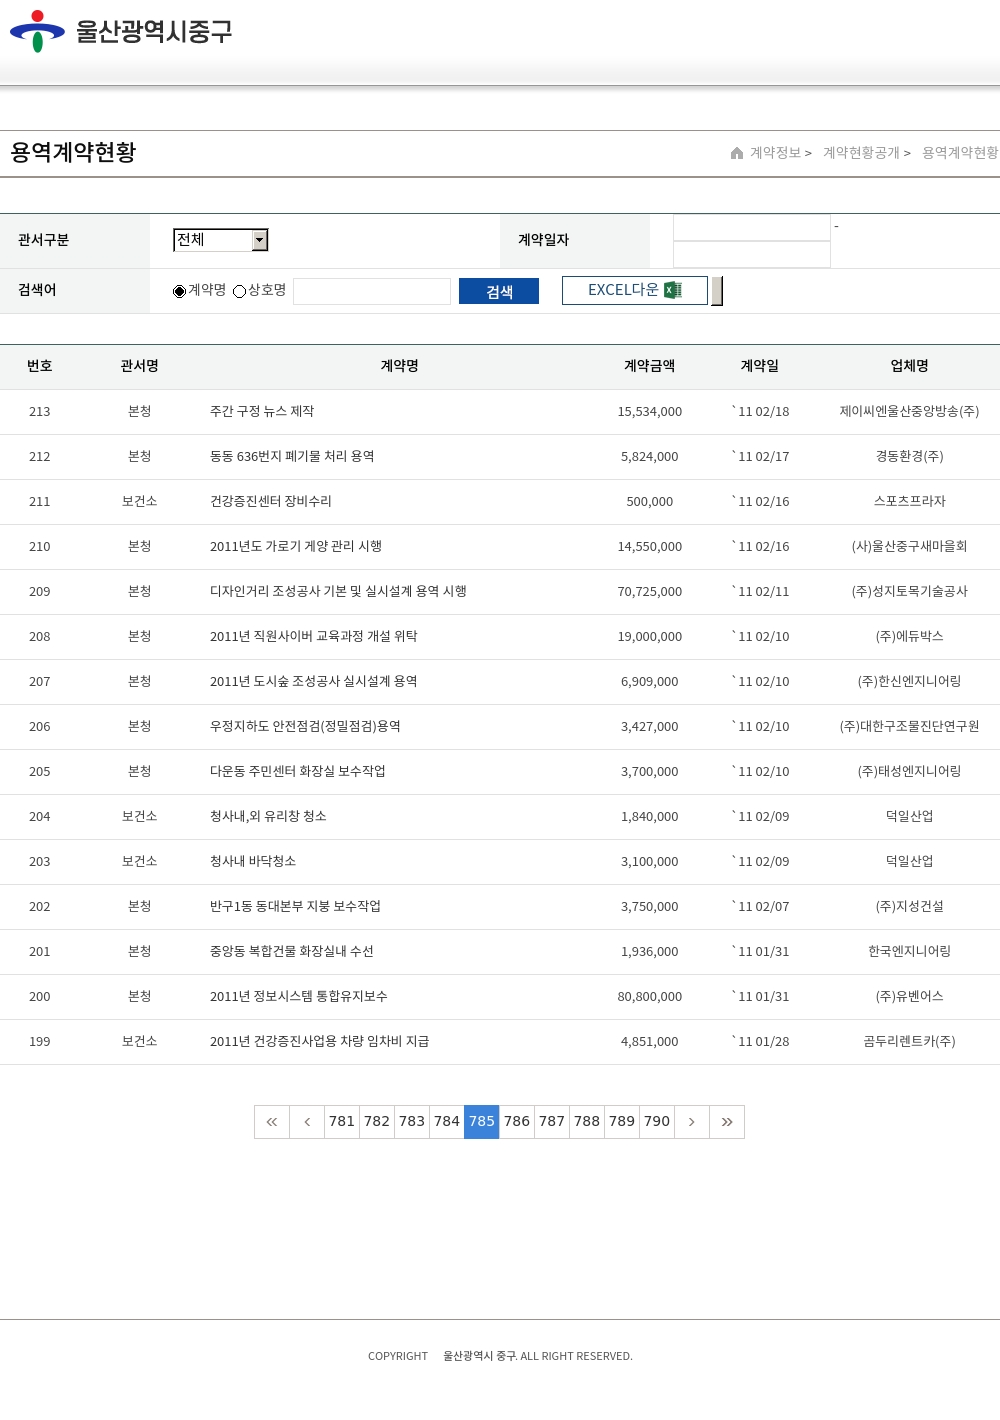Click the Ulsan Jung-gu logo emblem
The image size is (1000, 1420).
coord(37,31)
